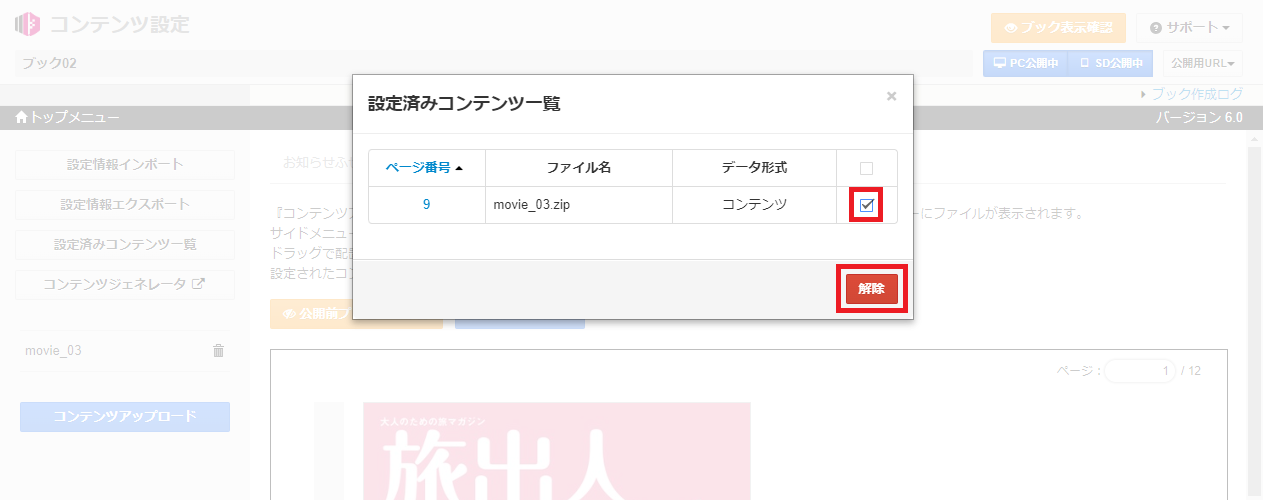Open the ブック作成ログ link
The width and height of the screenshot is (1263, 500).
[x=1196, y=94]
